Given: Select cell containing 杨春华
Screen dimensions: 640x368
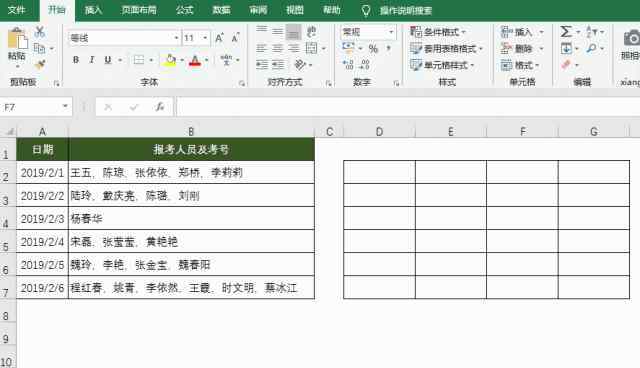Looking at the screenshot, I should [191, 219].
